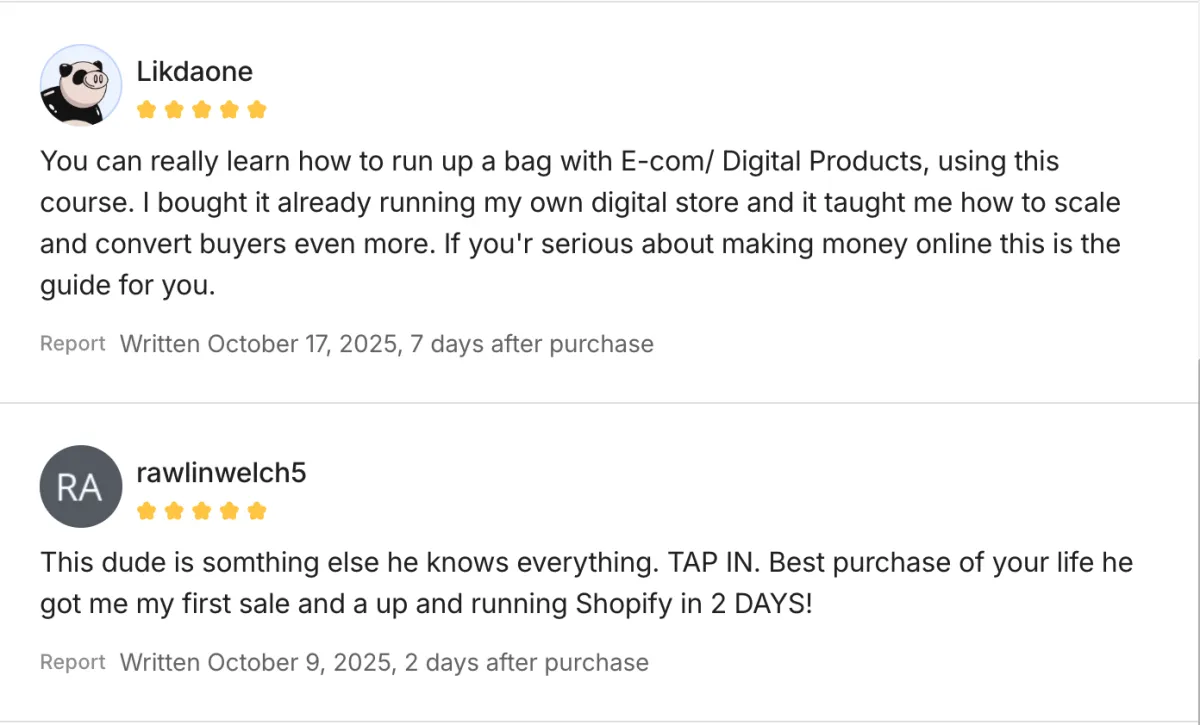The width and height of the screenshot is (1200, 725).
Task: Click second star in Likdaone's rating
Action: (174, 109)
